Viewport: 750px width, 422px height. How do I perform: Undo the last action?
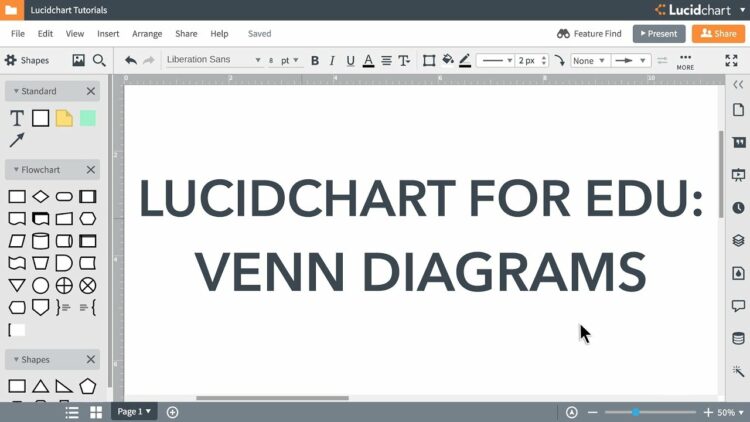coord(131,60)
